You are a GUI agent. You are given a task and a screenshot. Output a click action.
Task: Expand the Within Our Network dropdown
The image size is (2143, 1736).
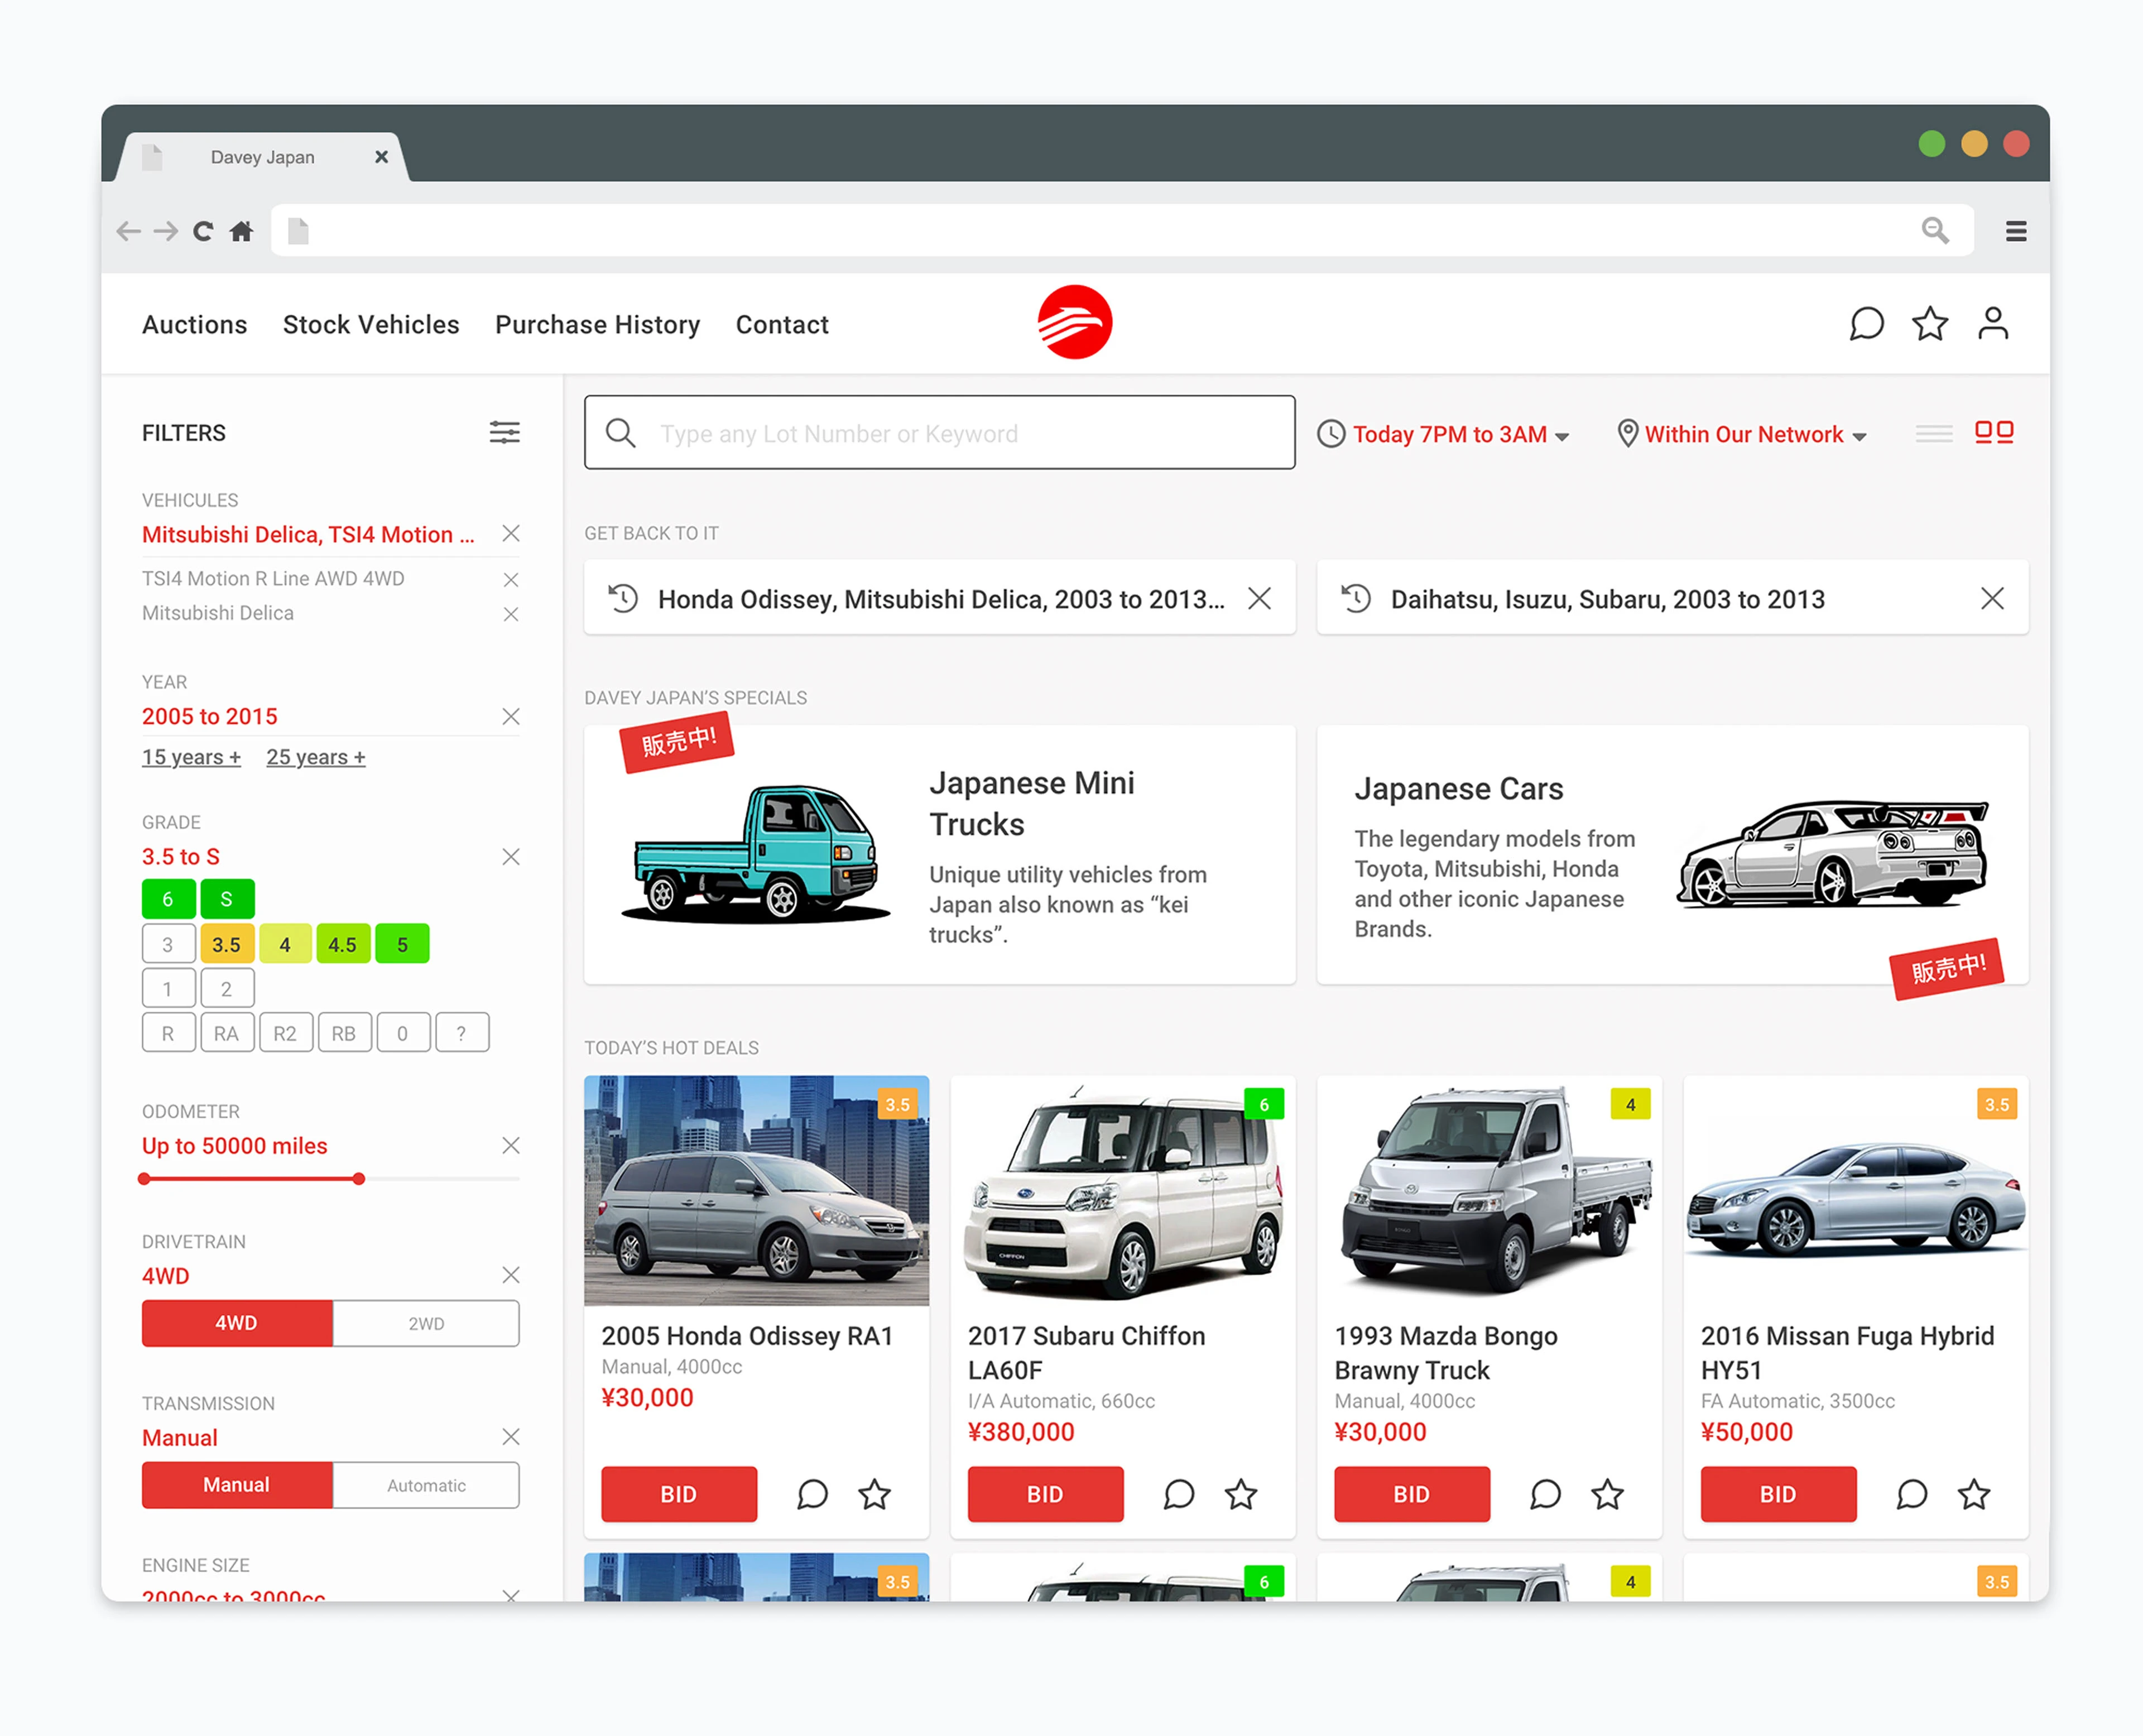(1745, 434)
